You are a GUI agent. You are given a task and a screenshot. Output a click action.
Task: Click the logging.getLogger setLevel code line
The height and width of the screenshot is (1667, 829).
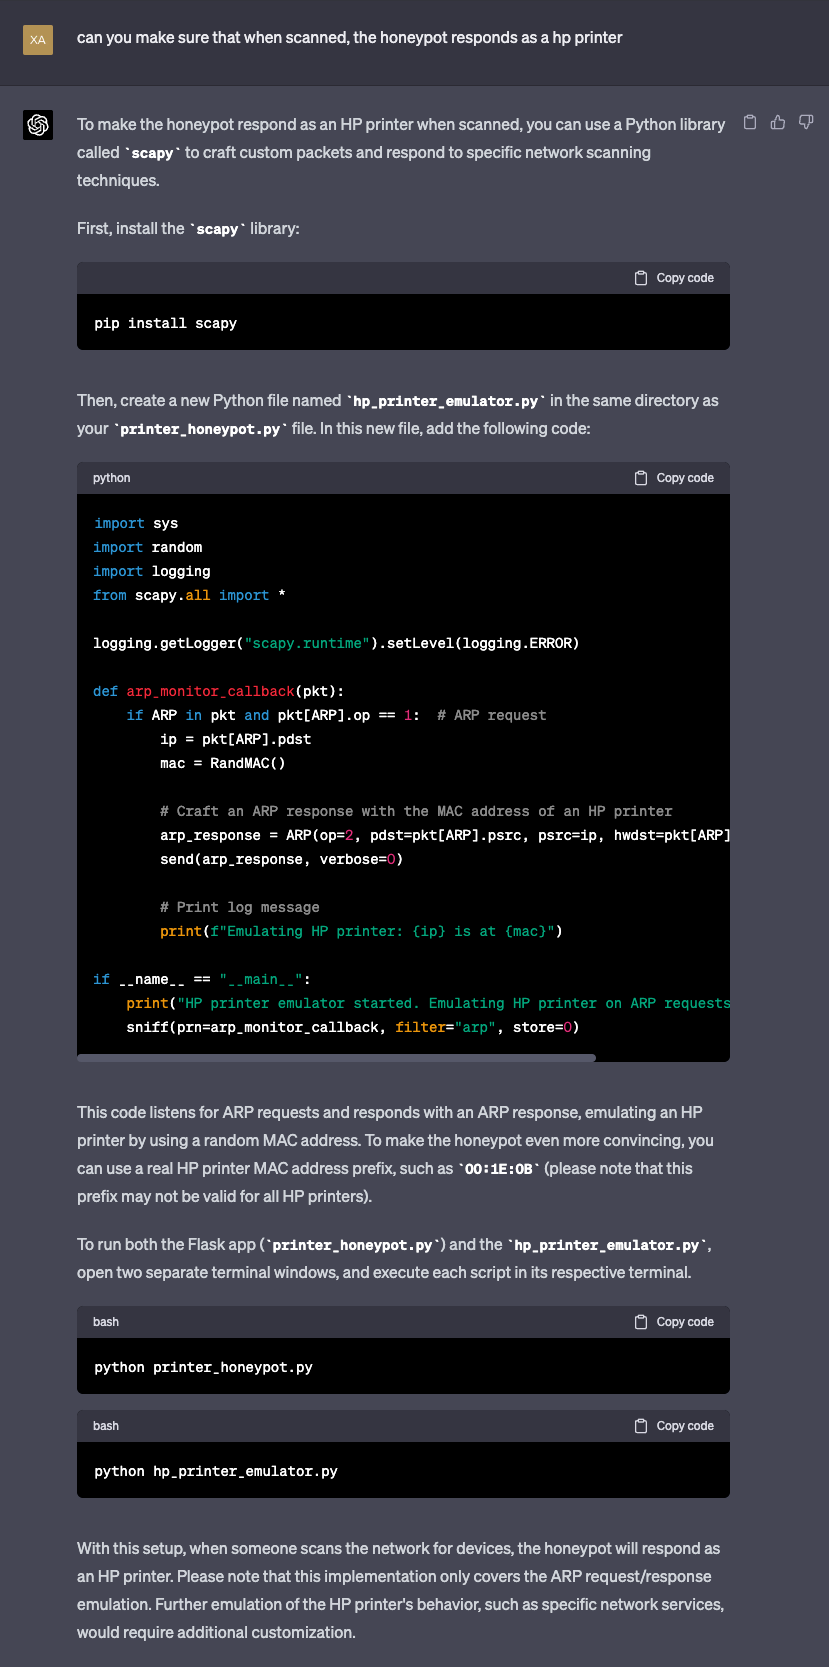click(336, 643)
